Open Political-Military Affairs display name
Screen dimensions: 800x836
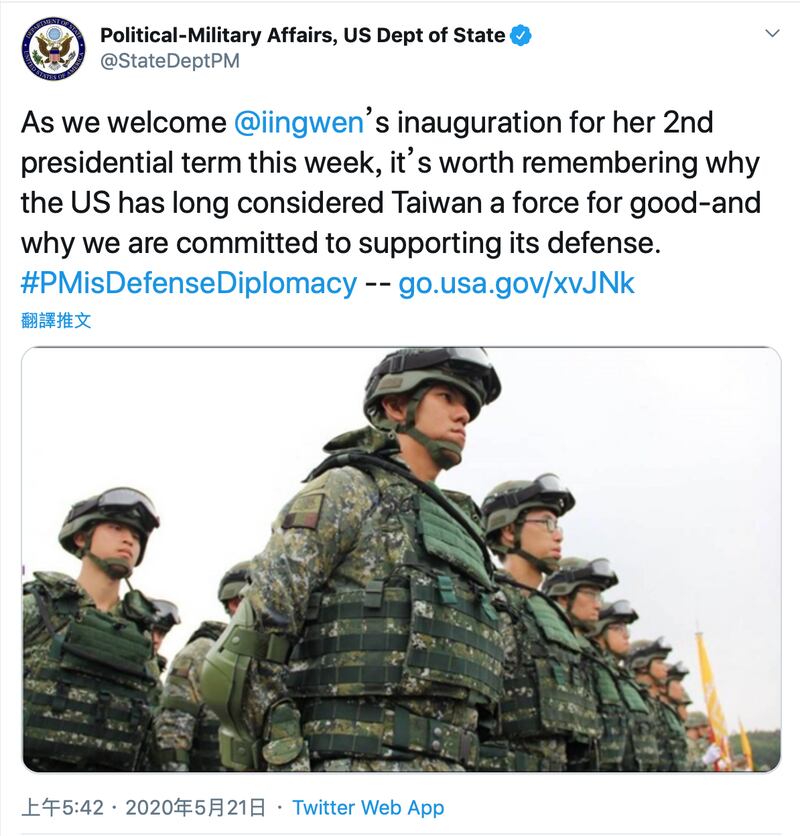pos(302,36)
